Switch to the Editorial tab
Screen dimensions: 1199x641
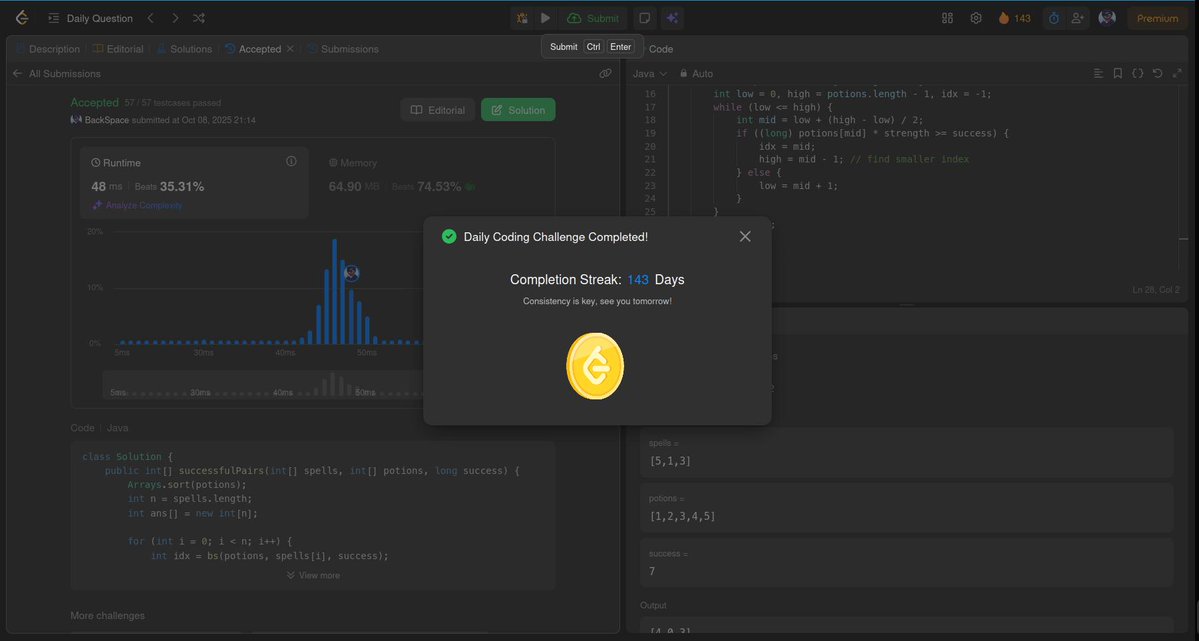(119, 49)
